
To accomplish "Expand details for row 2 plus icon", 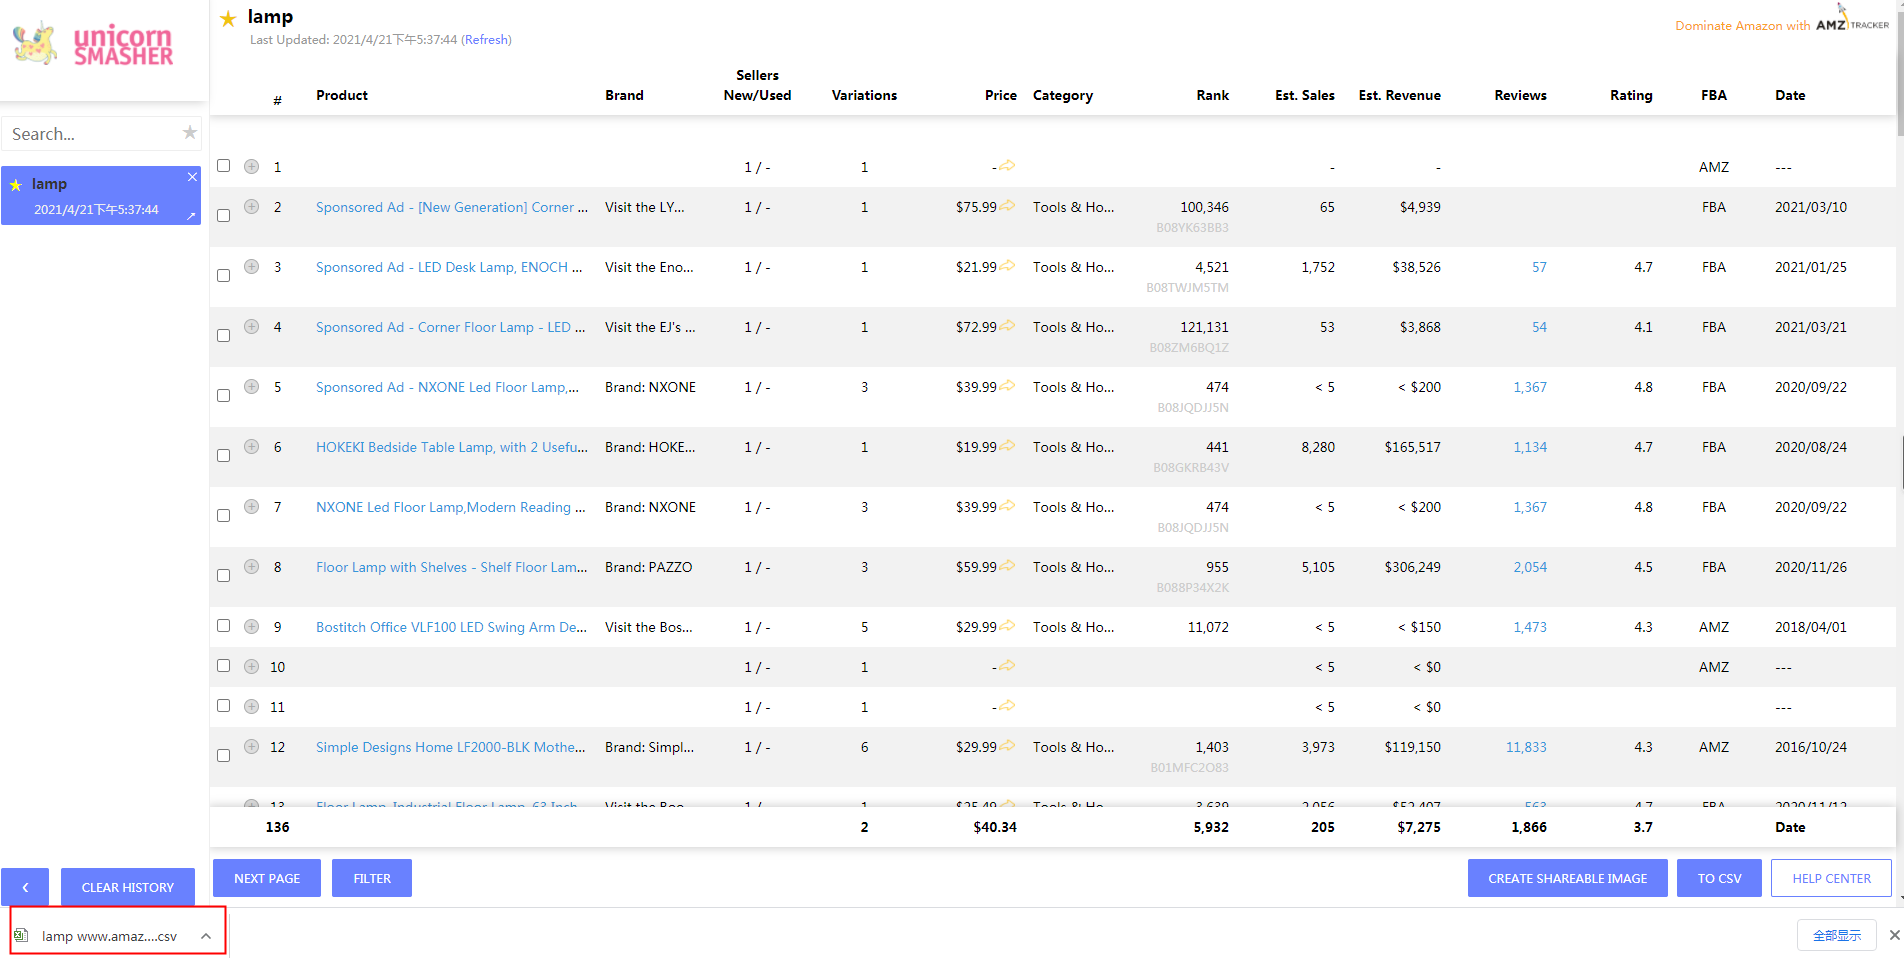I will coord(252,207).
